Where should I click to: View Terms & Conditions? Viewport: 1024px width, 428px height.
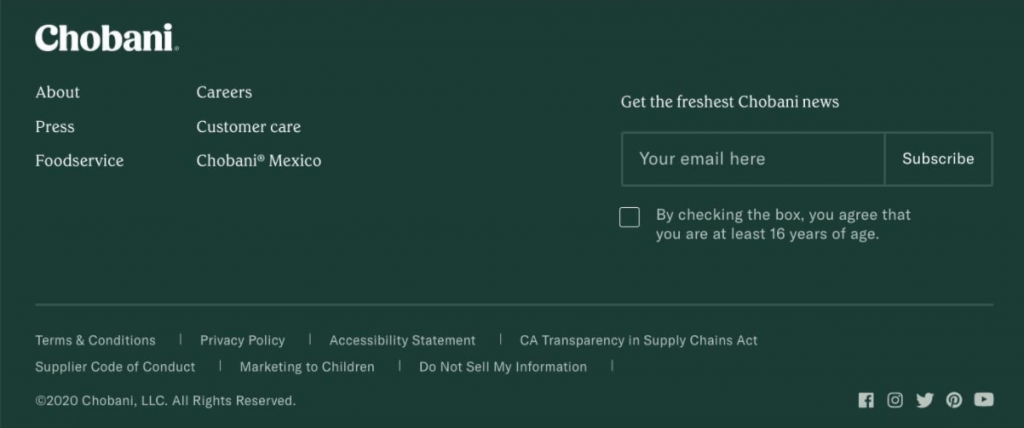95,340
